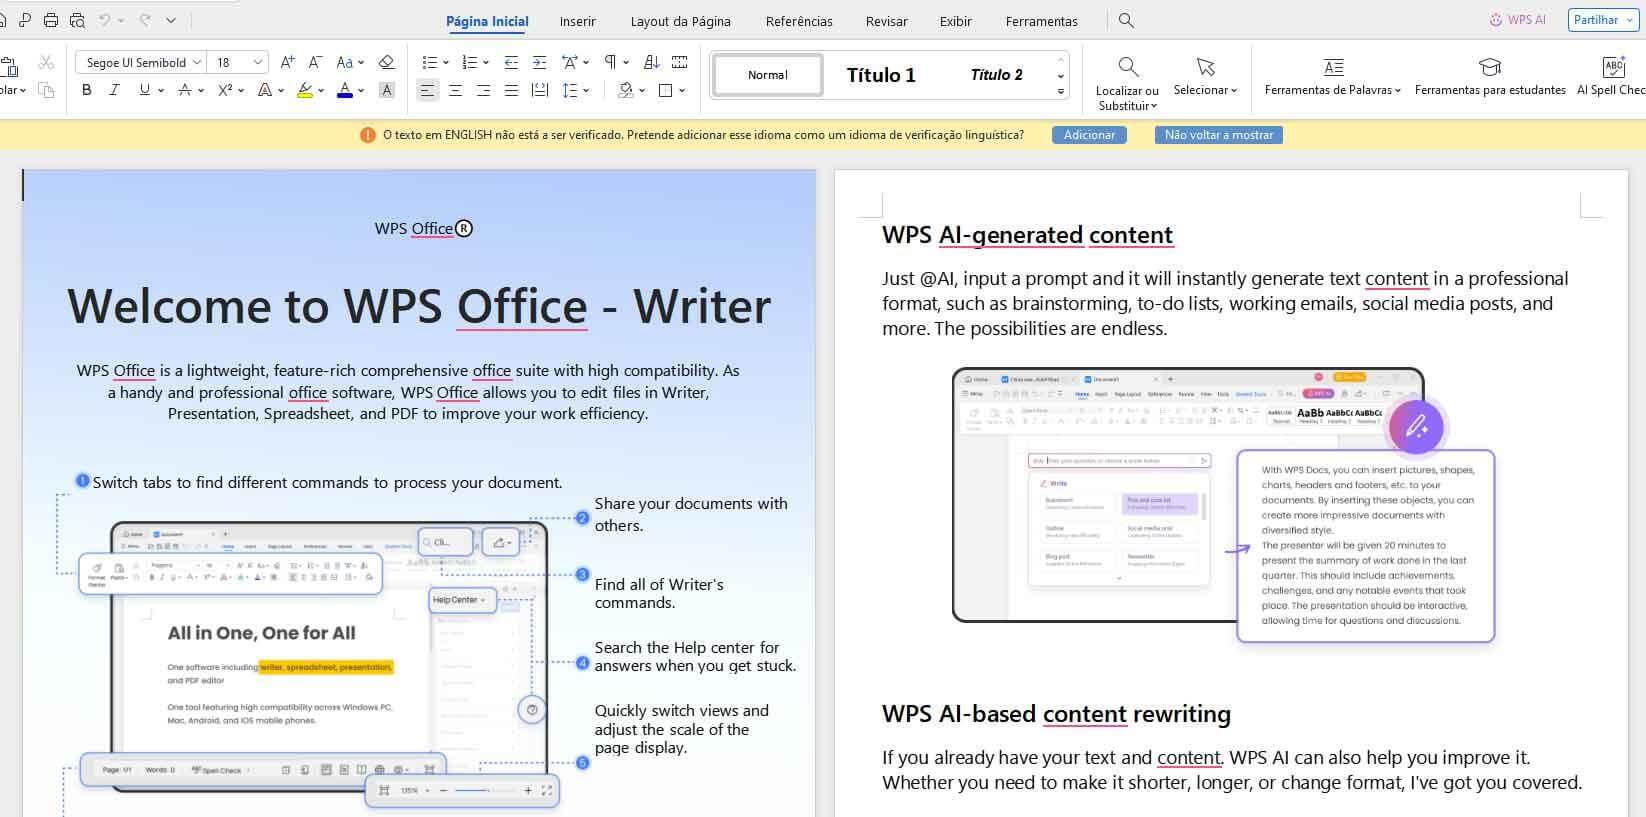The height and width of the screenshot is (817, 1646).
Task: Click the paragraph Shading paint bucket
Action: point(625,90)
